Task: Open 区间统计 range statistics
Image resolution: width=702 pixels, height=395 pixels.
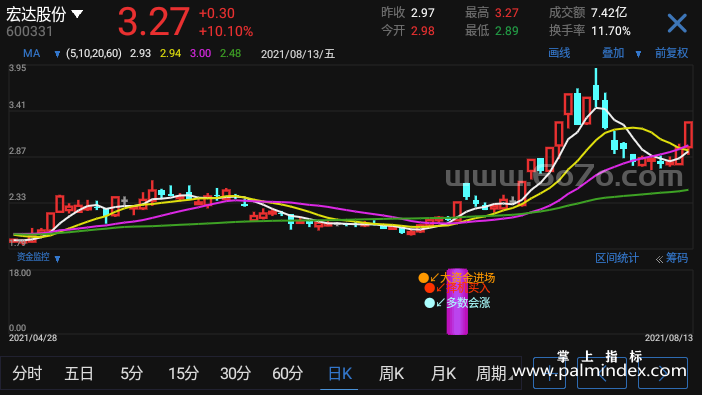Action: pos(616,258)
